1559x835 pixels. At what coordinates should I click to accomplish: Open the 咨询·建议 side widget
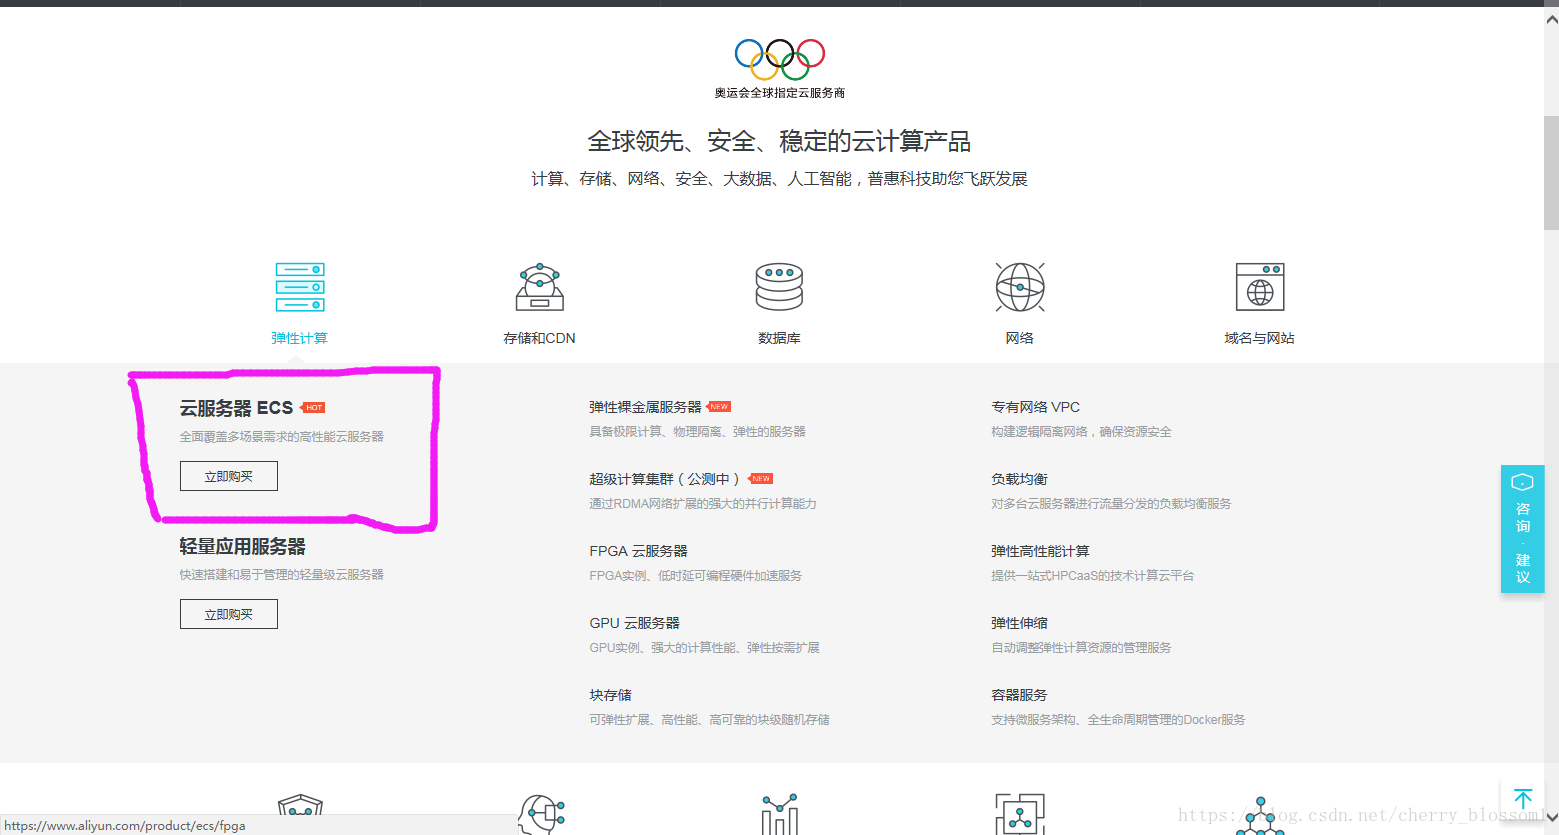coord(1522,529)
